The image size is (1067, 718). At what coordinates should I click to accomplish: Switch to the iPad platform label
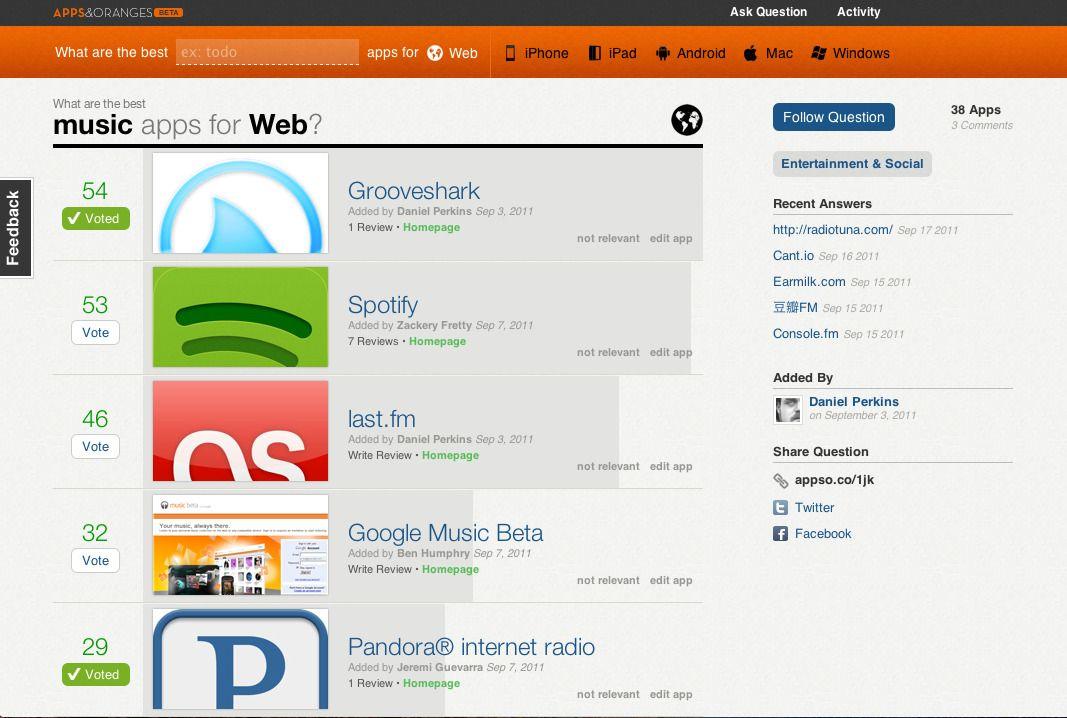622,53
